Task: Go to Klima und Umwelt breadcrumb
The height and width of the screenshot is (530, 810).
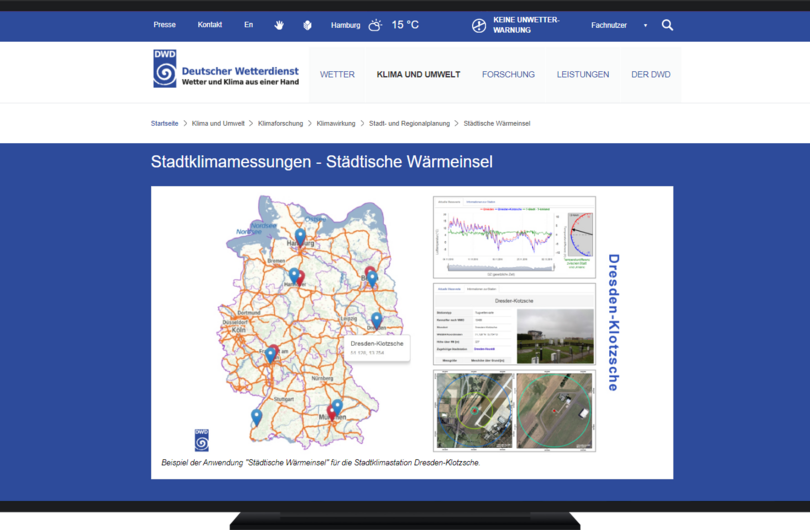Action: click(218, 123)
